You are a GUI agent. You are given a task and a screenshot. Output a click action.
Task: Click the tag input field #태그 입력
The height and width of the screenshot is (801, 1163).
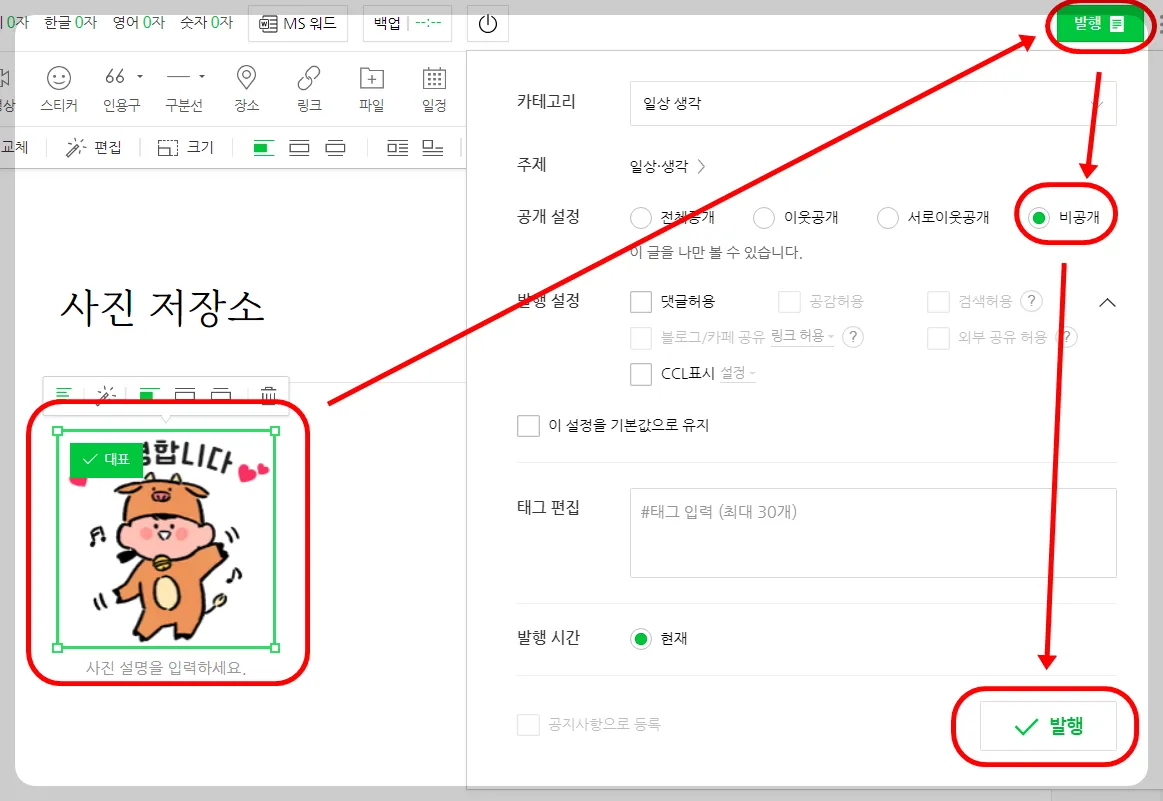873,533
